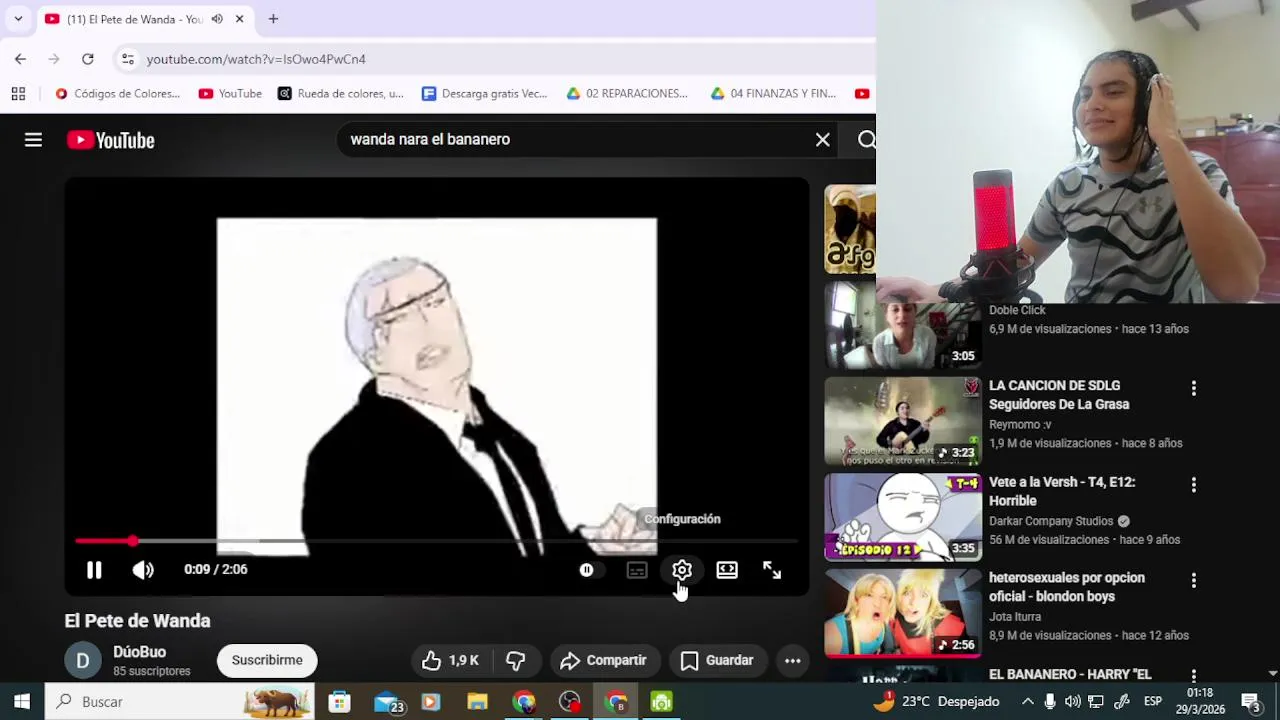Open Descarga gratis Vec bookmark
Image resolution: width=1280 pixels, height=720 pixels.
[x=485, y=94]
